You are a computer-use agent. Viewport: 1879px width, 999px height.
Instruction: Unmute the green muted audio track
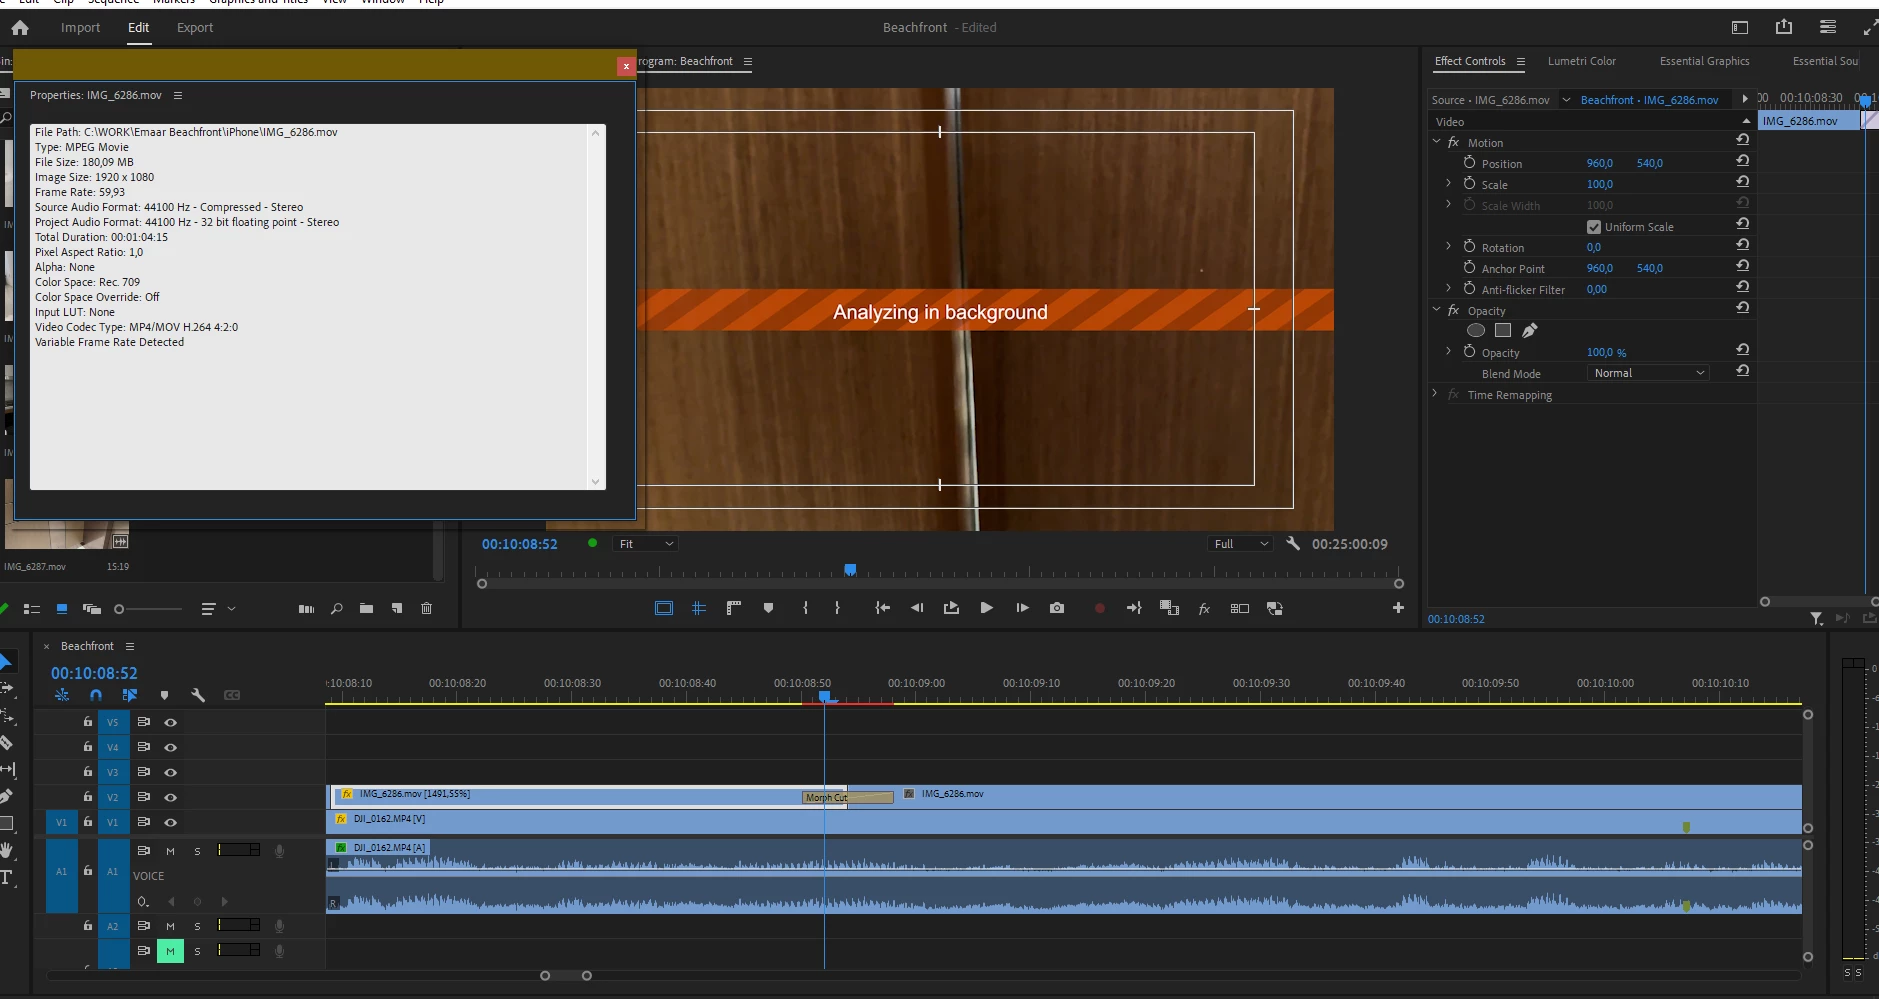tap(170, 951)
